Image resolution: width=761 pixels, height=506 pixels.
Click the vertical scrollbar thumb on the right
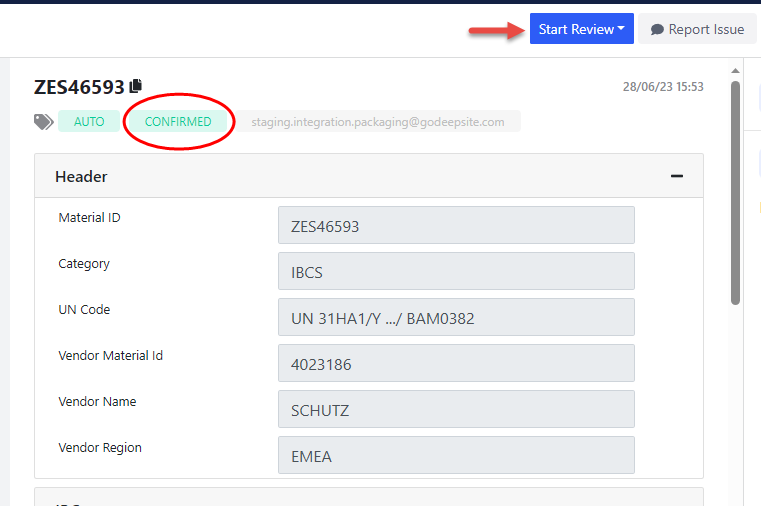736,190
